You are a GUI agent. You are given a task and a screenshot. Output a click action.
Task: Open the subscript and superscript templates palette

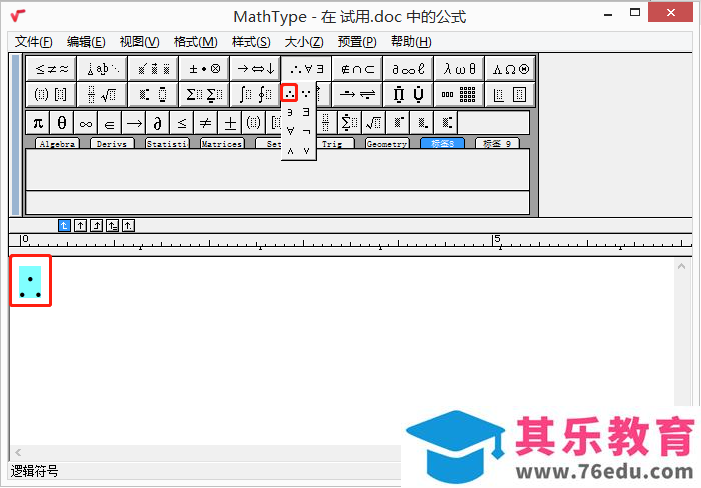pyautogui.click(x=153, y=94)
